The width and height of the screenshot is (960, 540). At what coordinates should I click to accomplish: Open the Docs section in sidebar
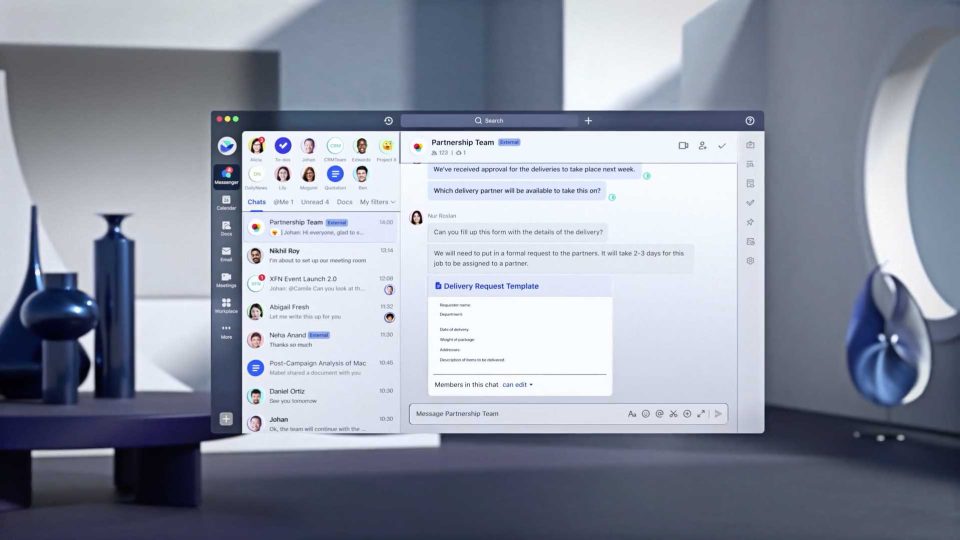coord(227,227)
